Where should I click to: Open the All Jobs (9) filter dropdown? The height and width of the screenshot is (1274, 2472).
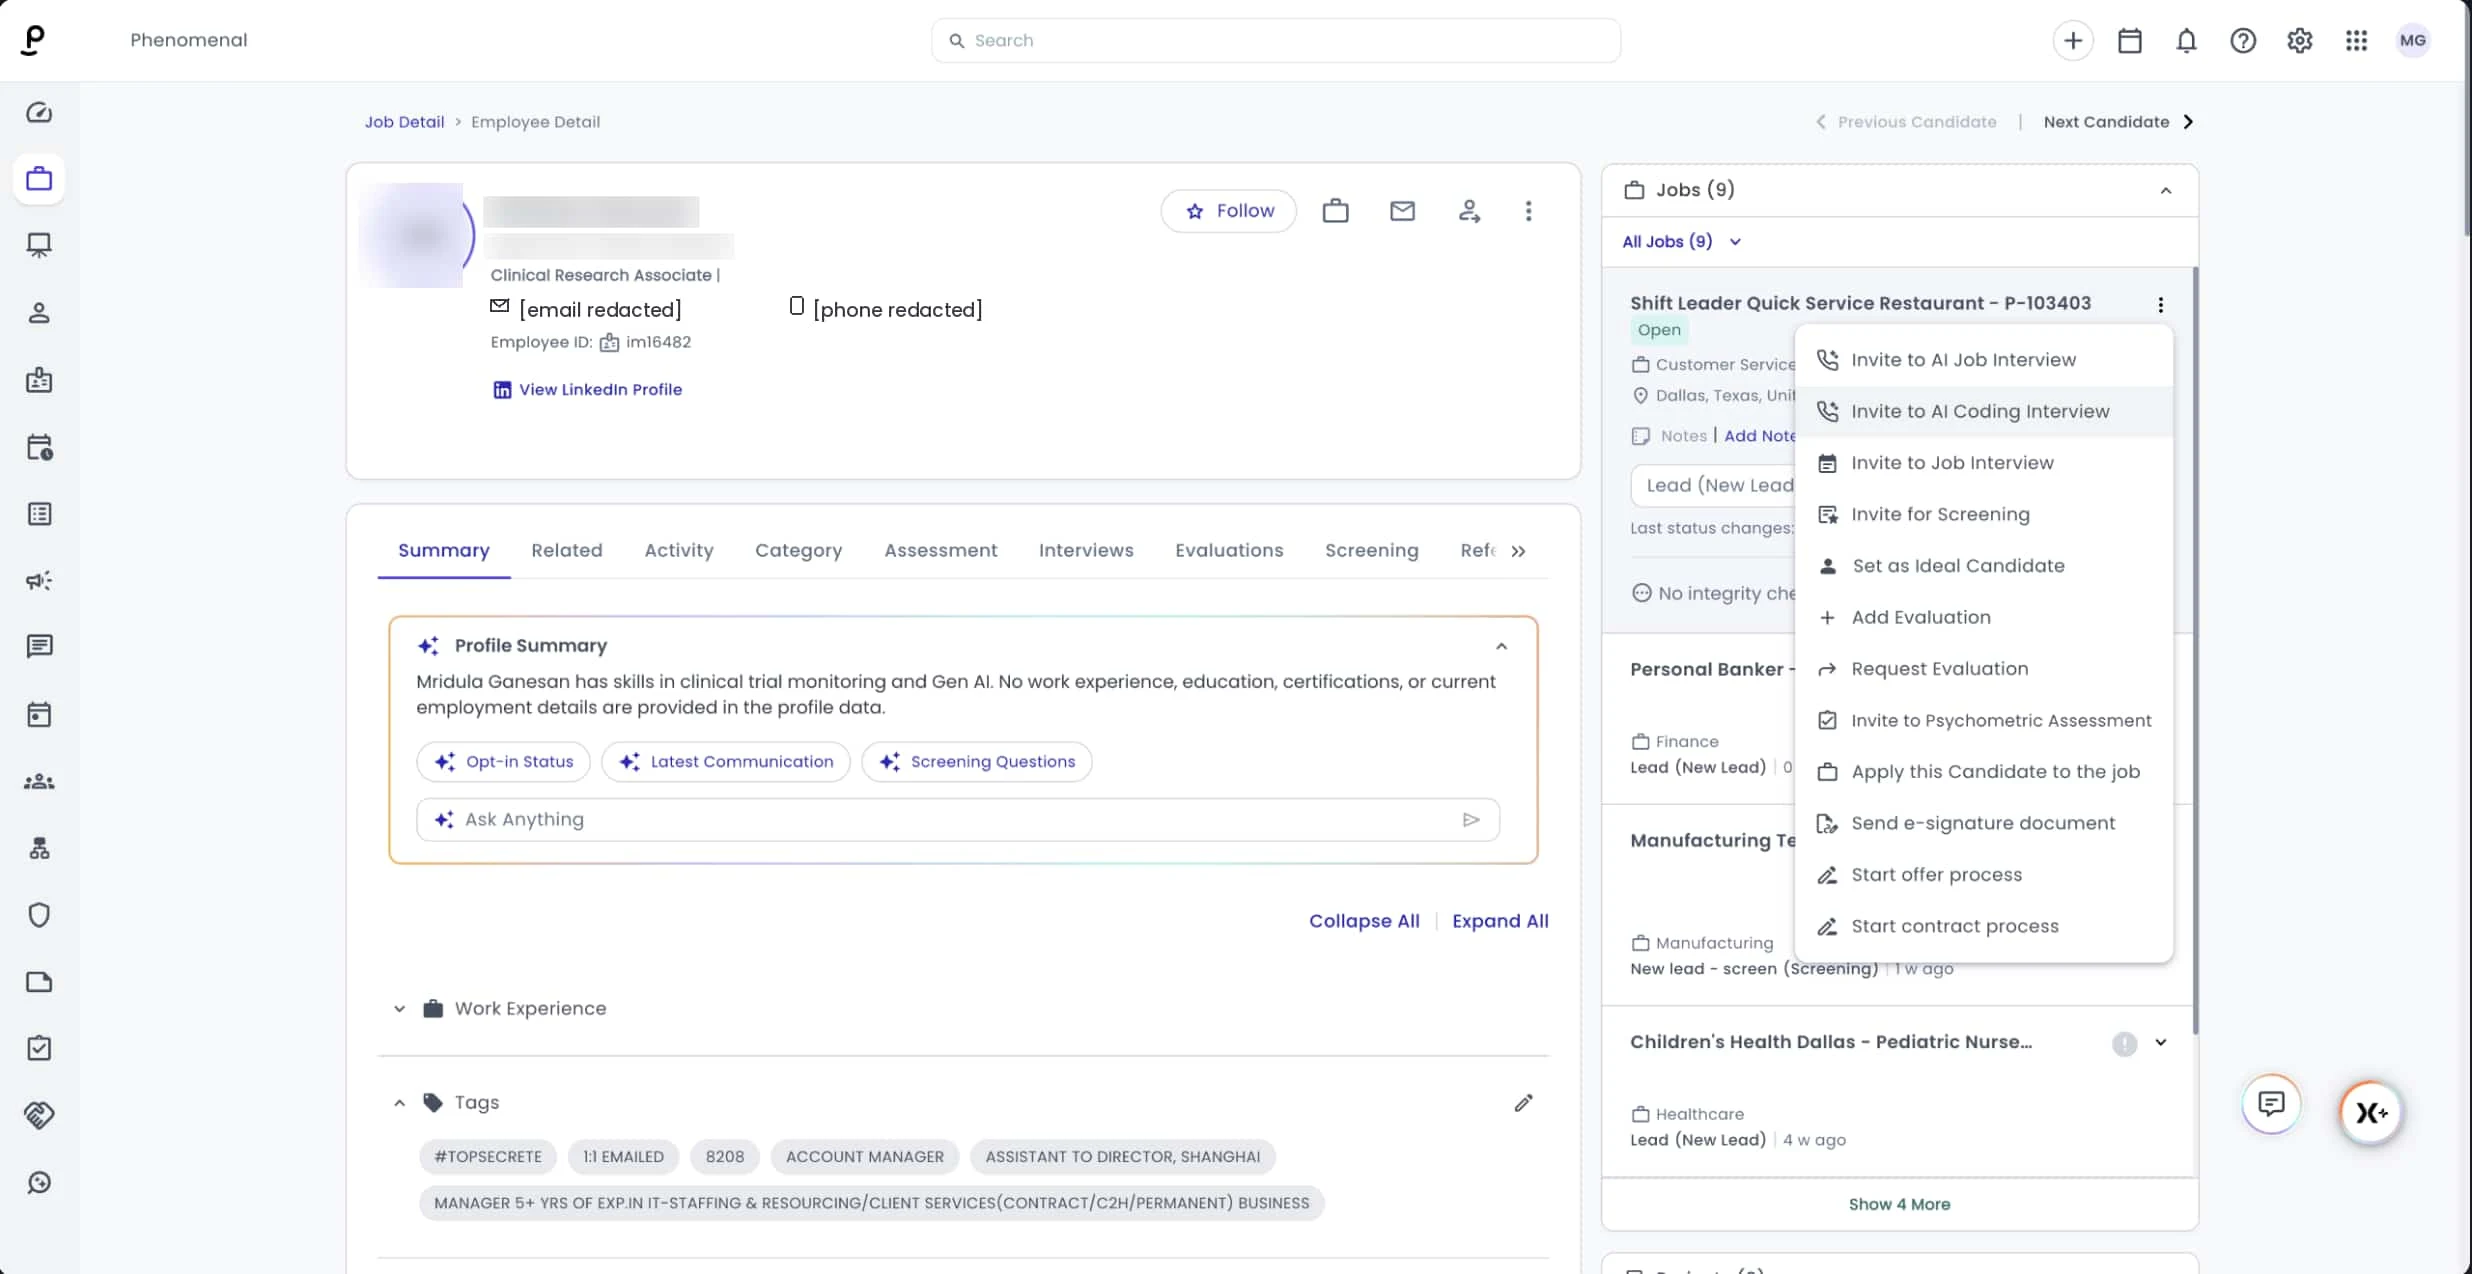click(1681, 242)
